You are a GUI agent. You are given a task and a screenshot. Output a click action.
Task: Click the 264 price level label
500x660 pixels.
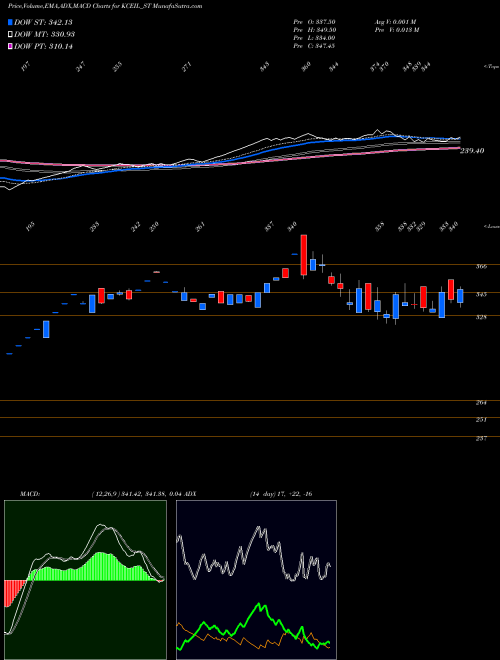click(481, 403)
